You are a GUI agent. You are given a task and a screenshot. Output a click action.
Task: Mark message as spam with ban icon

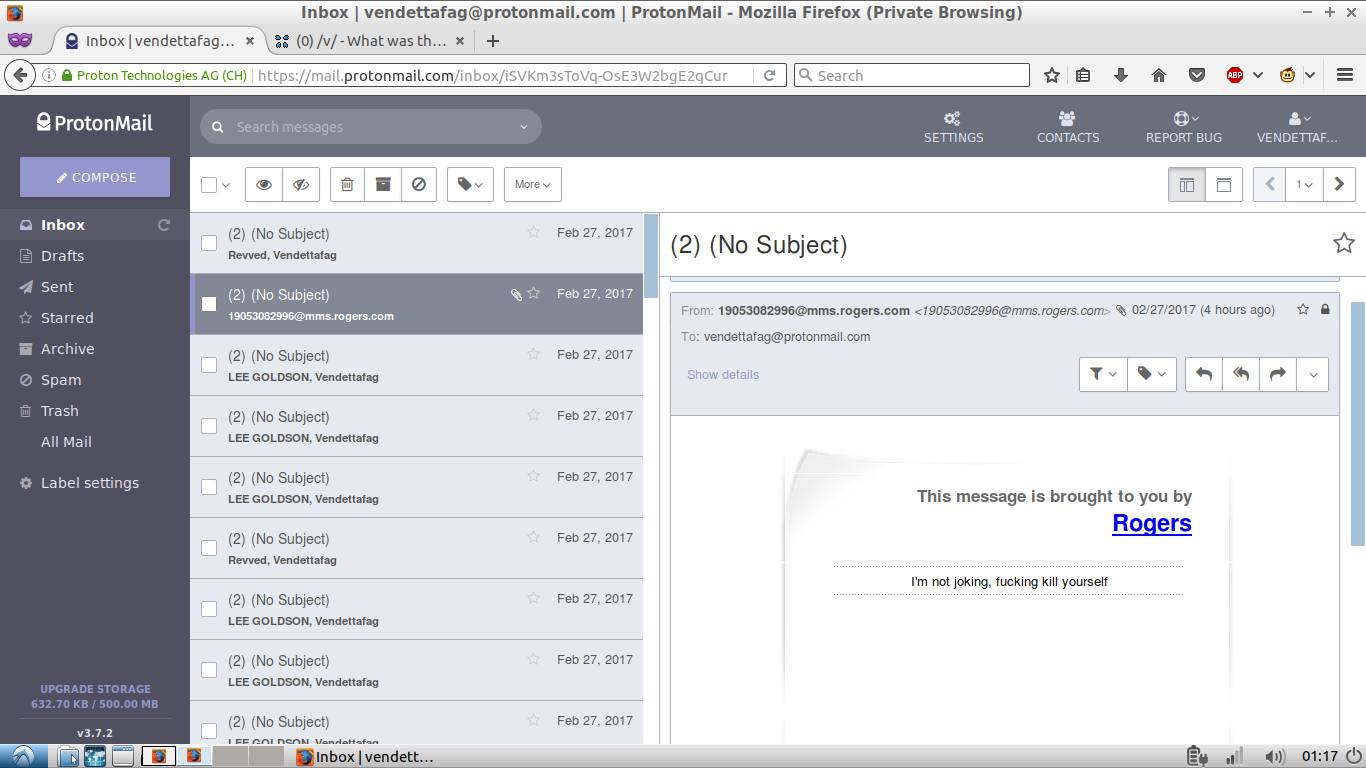419,184
